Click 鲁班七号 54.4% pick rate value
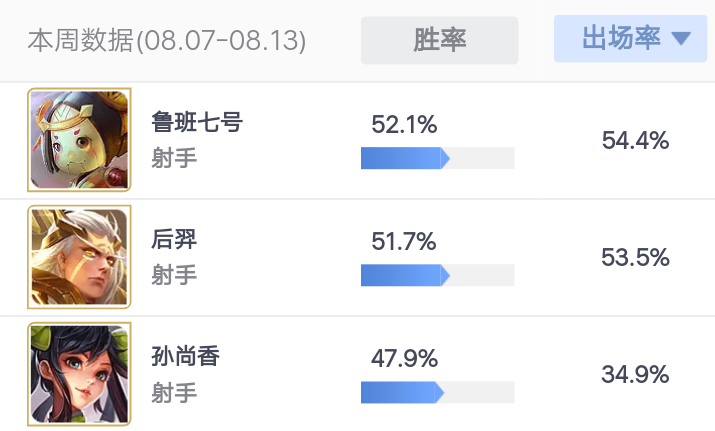 click(x=635, y=141)
